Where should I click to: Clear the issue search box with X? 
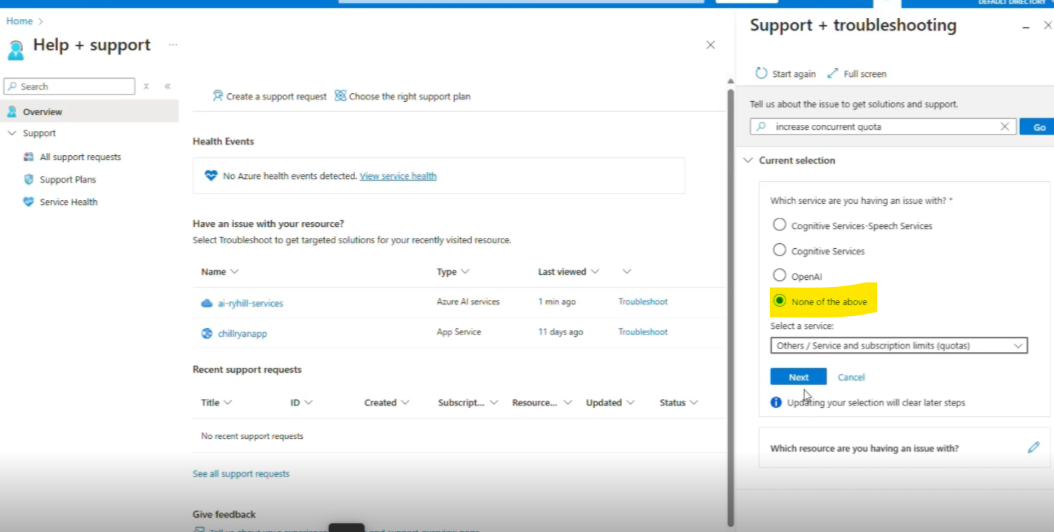coord(1005,126)
